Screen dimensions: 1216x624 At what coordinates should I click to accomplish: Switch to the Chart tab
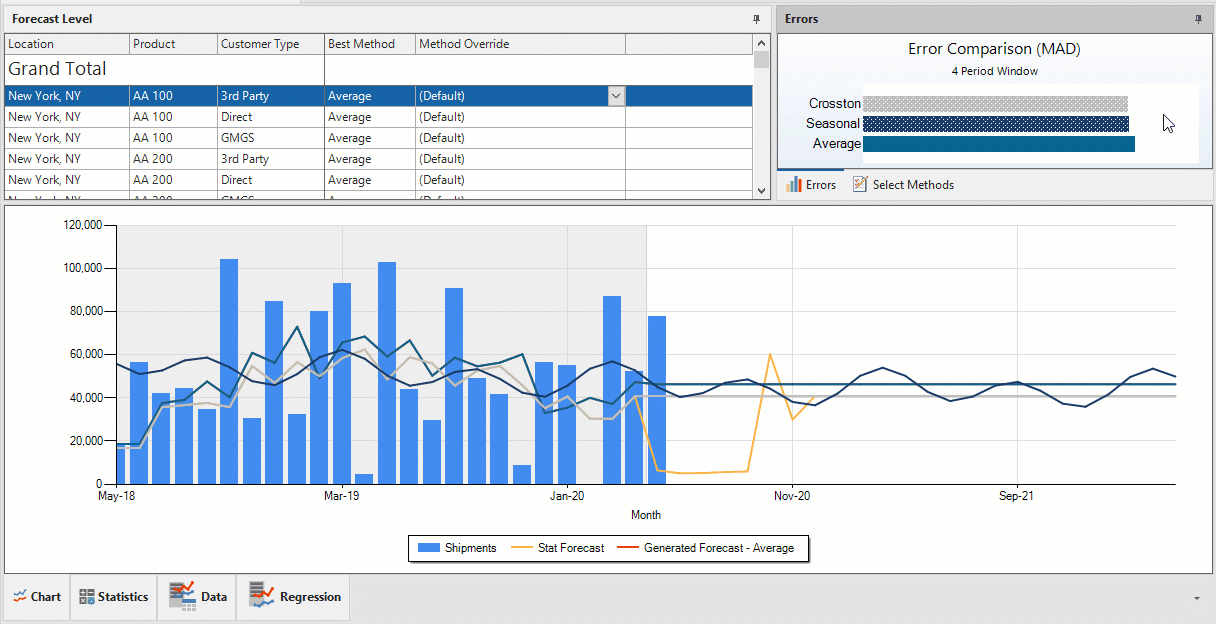pyautogui.click(x=37, y=597)
